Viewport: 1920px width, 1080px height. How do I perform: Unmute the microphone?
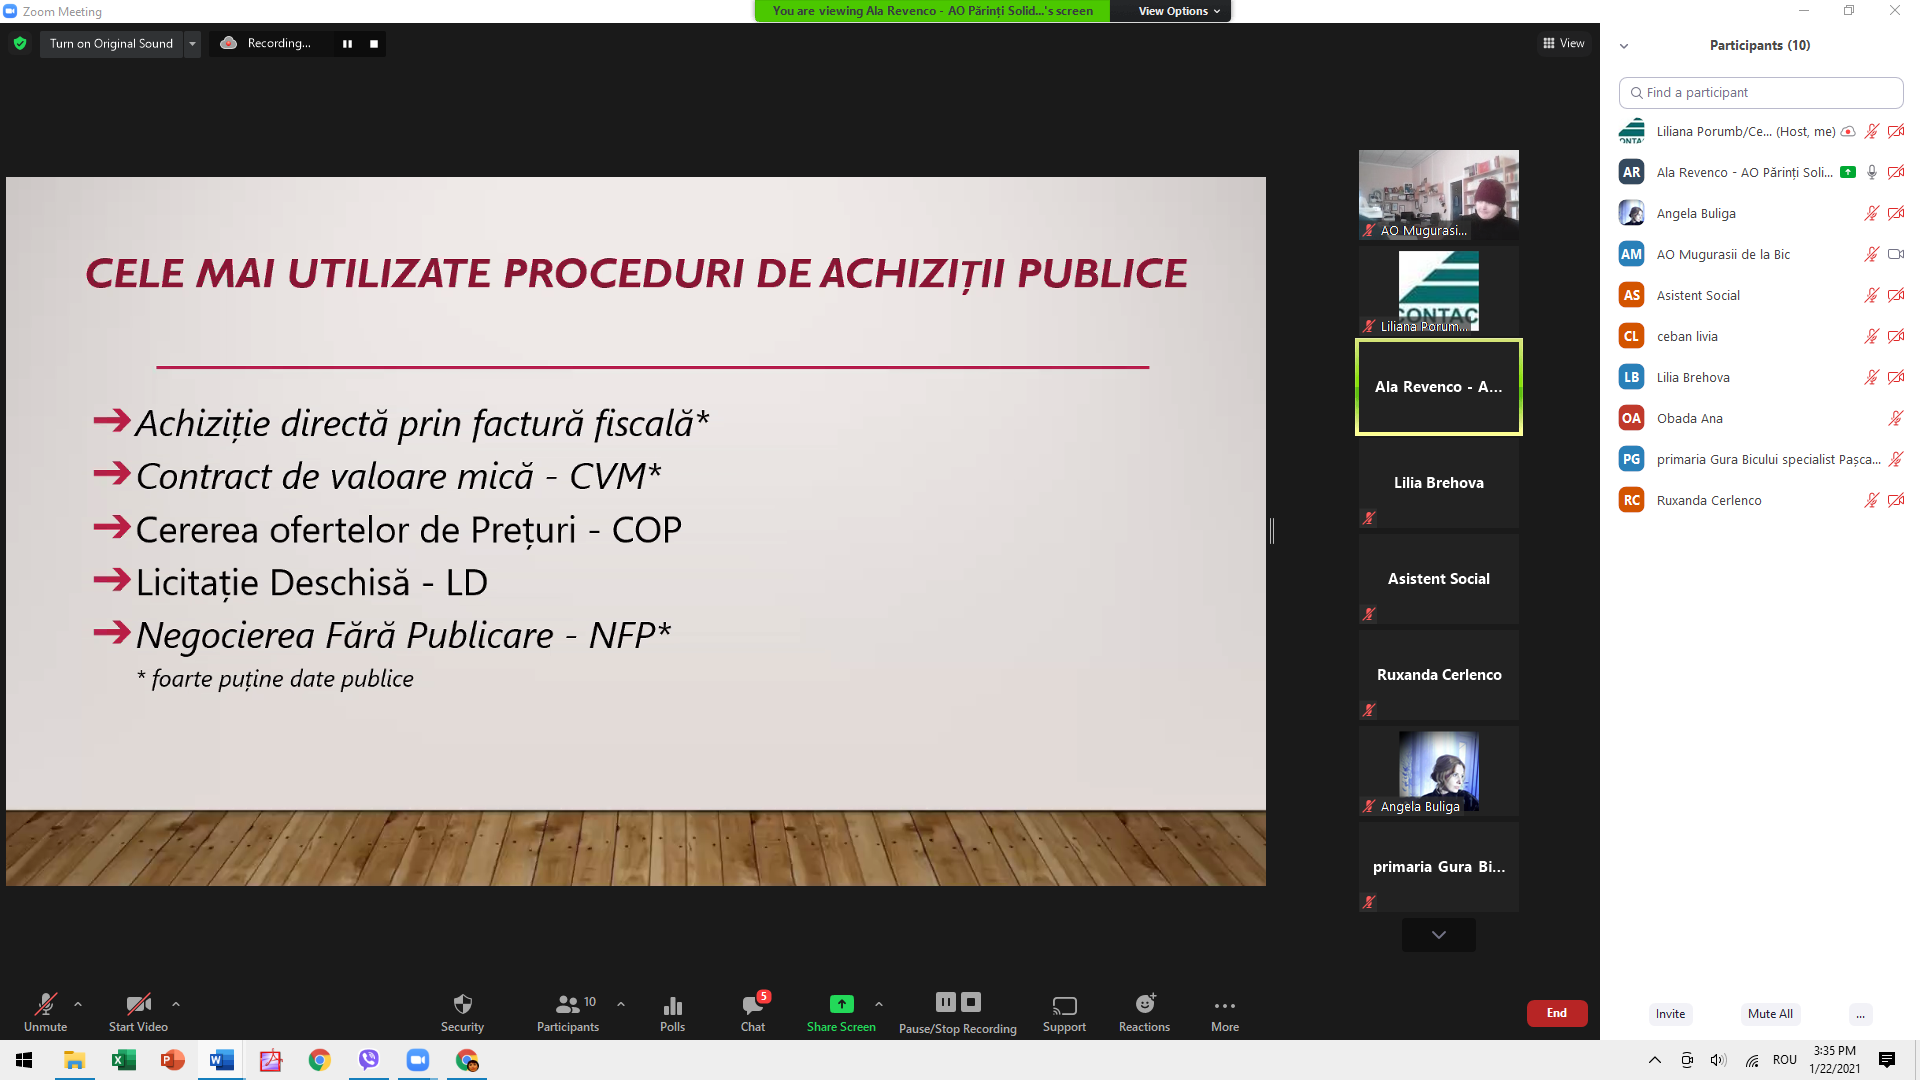45,1005
